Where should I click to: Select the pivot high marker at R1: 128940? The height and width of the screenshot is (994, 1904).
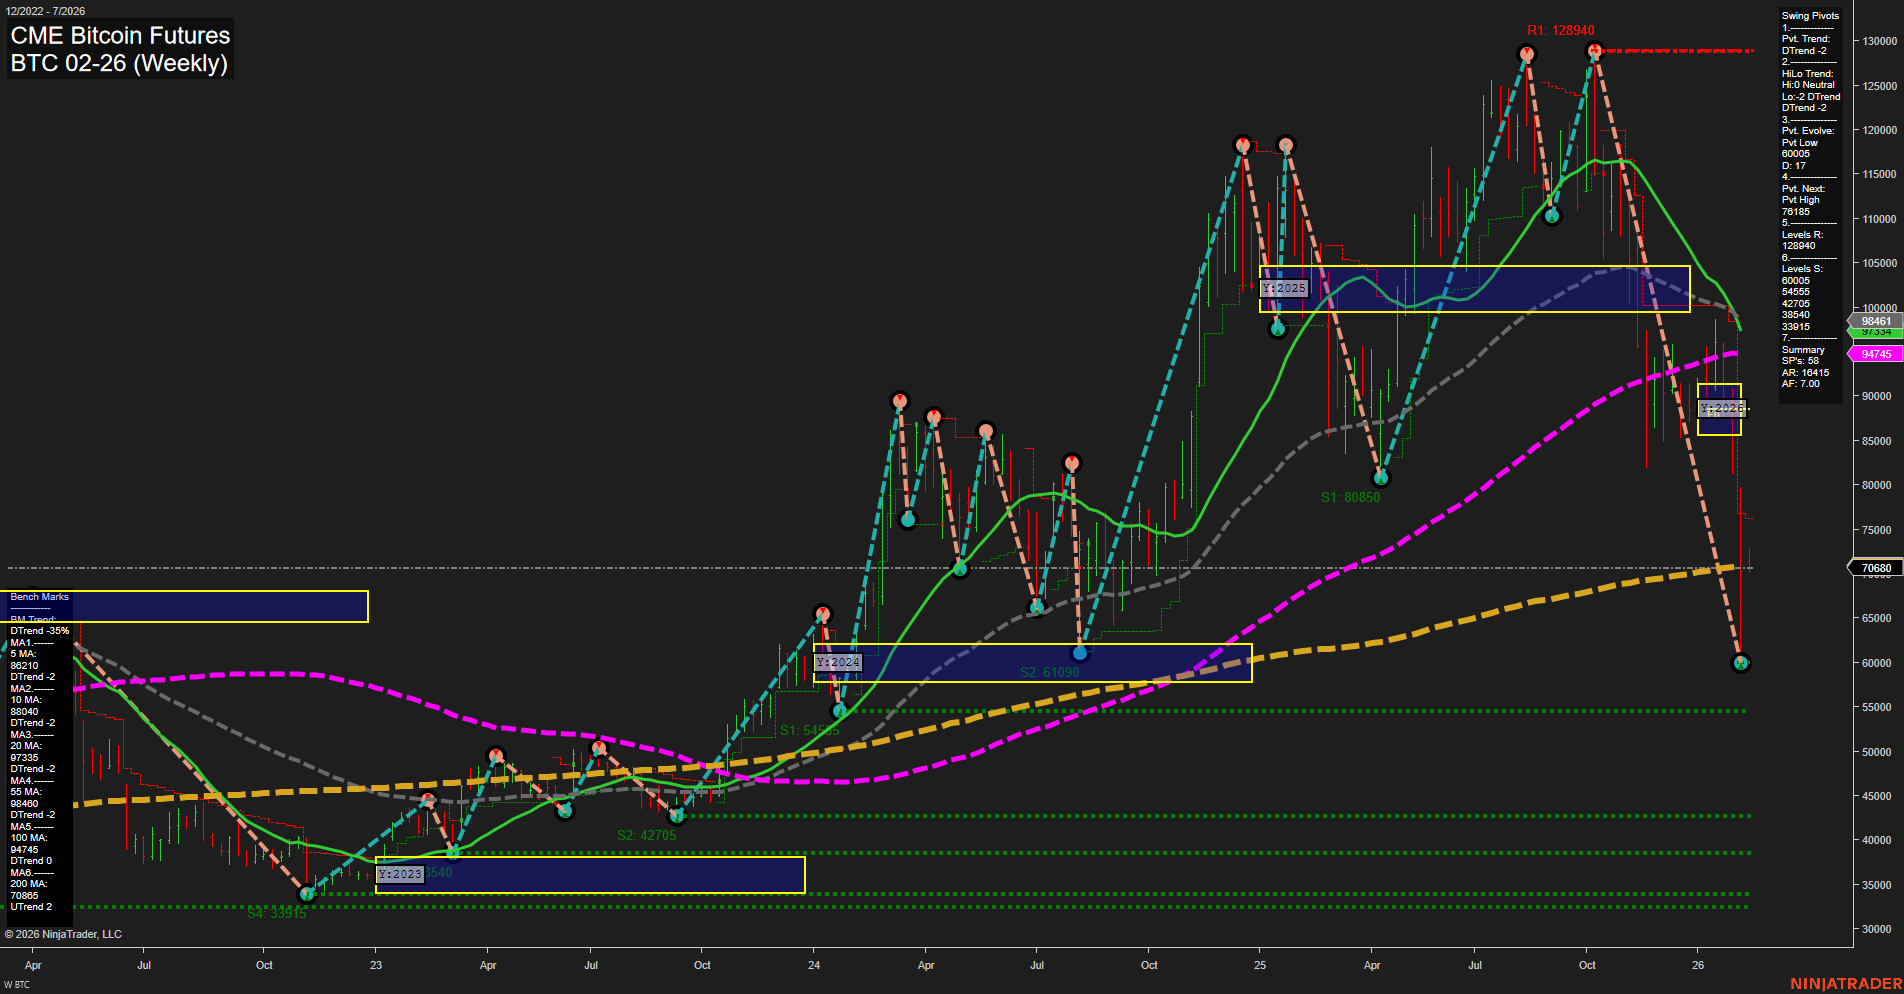(x=1595, y=48)
